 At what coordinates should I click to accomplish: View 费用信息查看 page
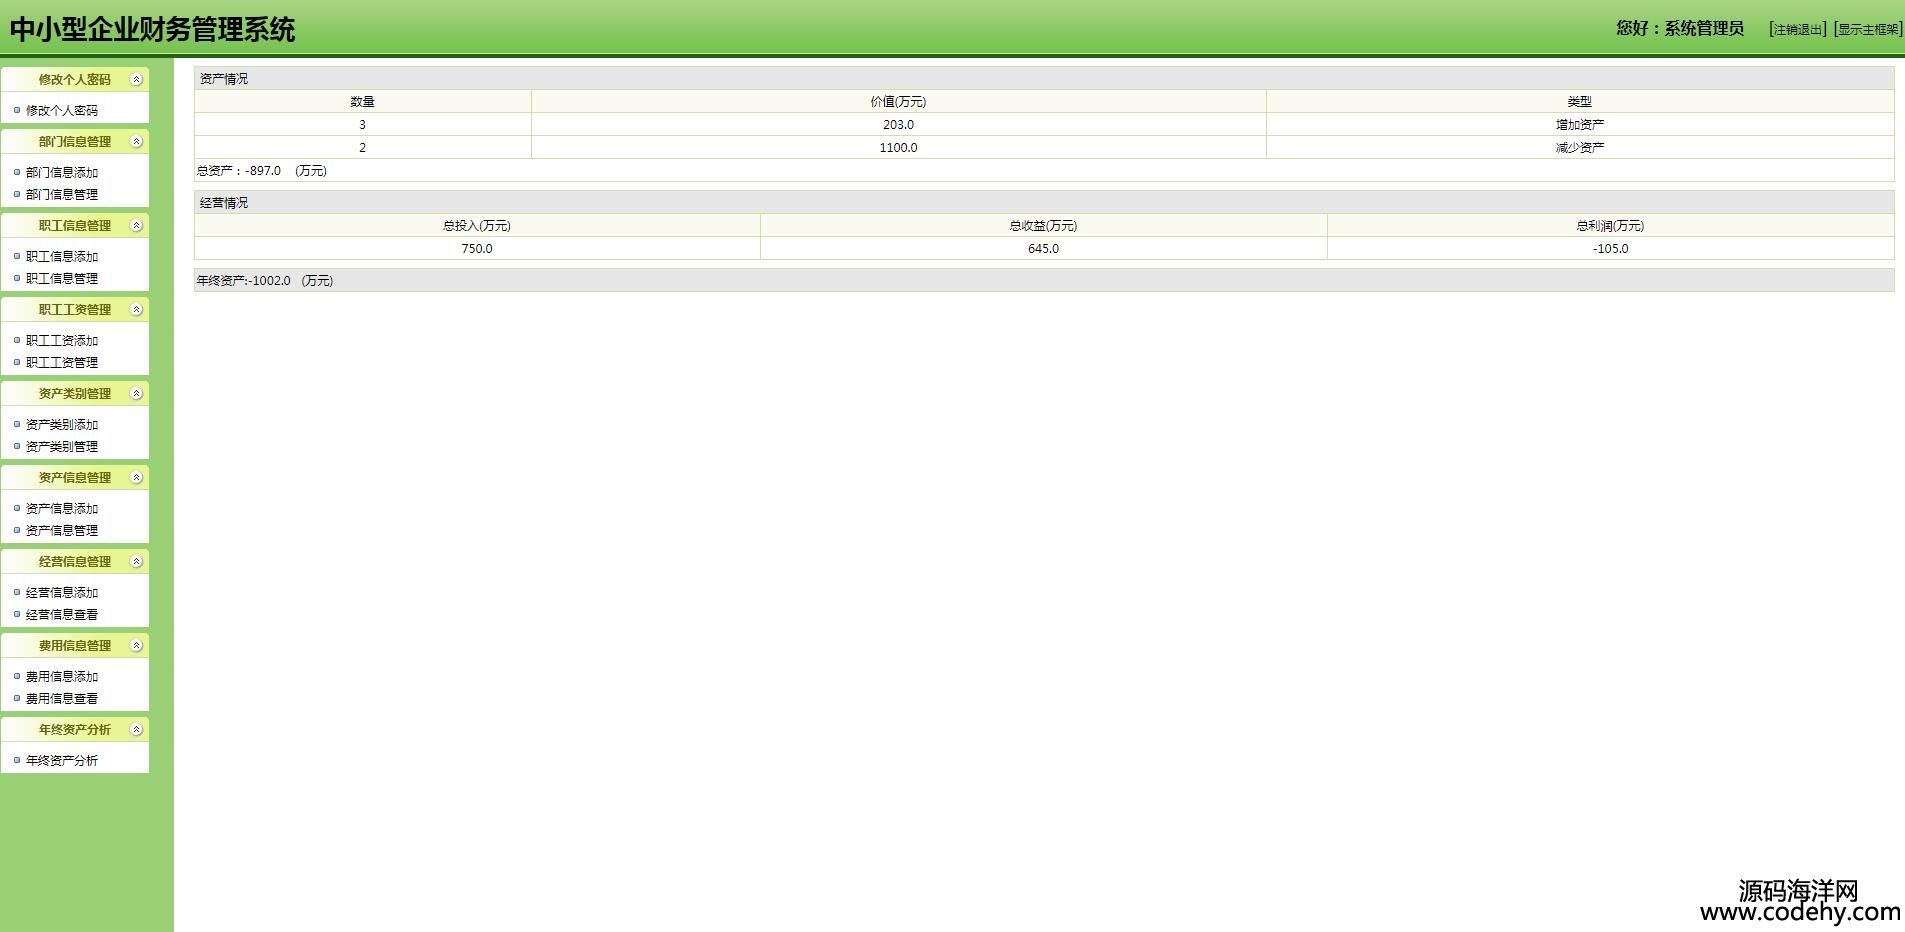pyautogui.click(x=62, y=699)
